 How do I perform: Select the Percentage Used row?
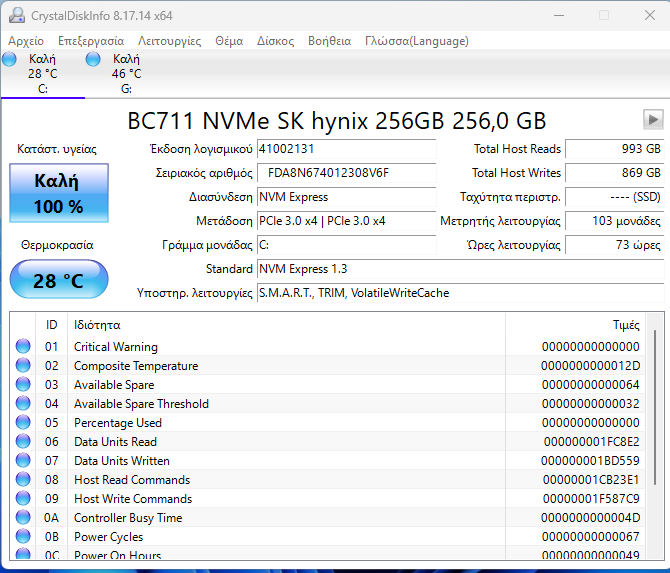328,423
